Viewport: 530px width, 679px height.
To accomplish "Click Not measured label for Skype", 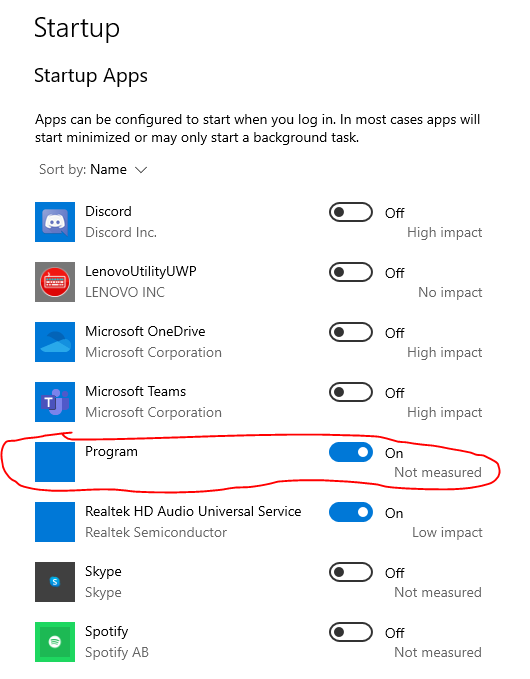I will click(x=438, y=592).
